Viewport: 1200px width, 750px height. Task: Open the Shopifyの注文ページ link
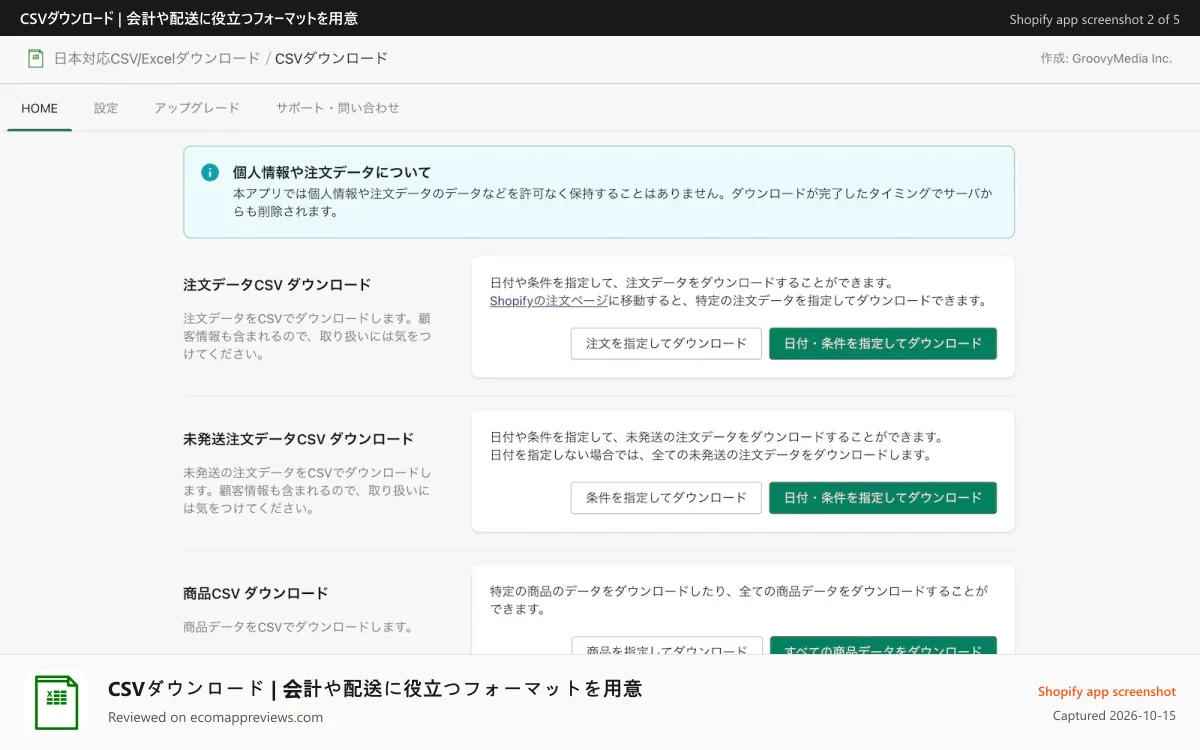point(549,300)
